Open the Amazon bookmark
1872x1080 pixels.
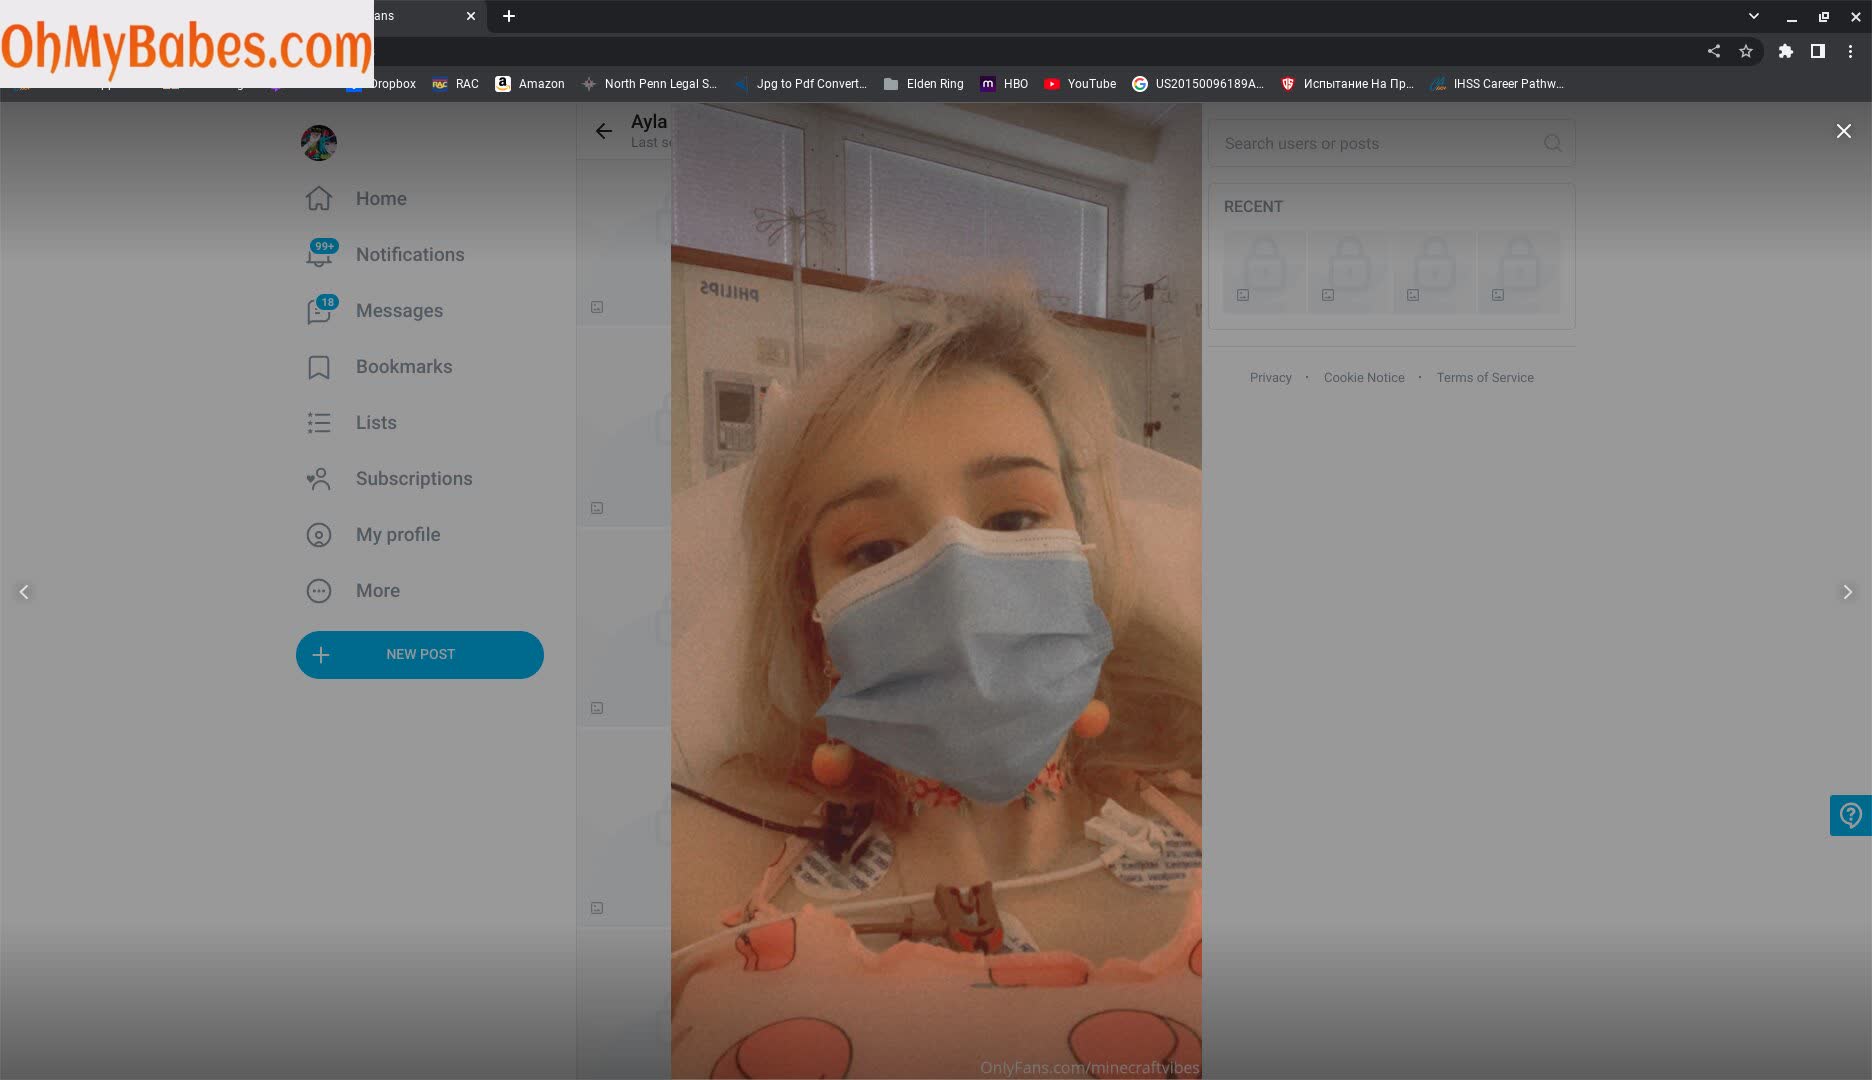coord(530,84)
